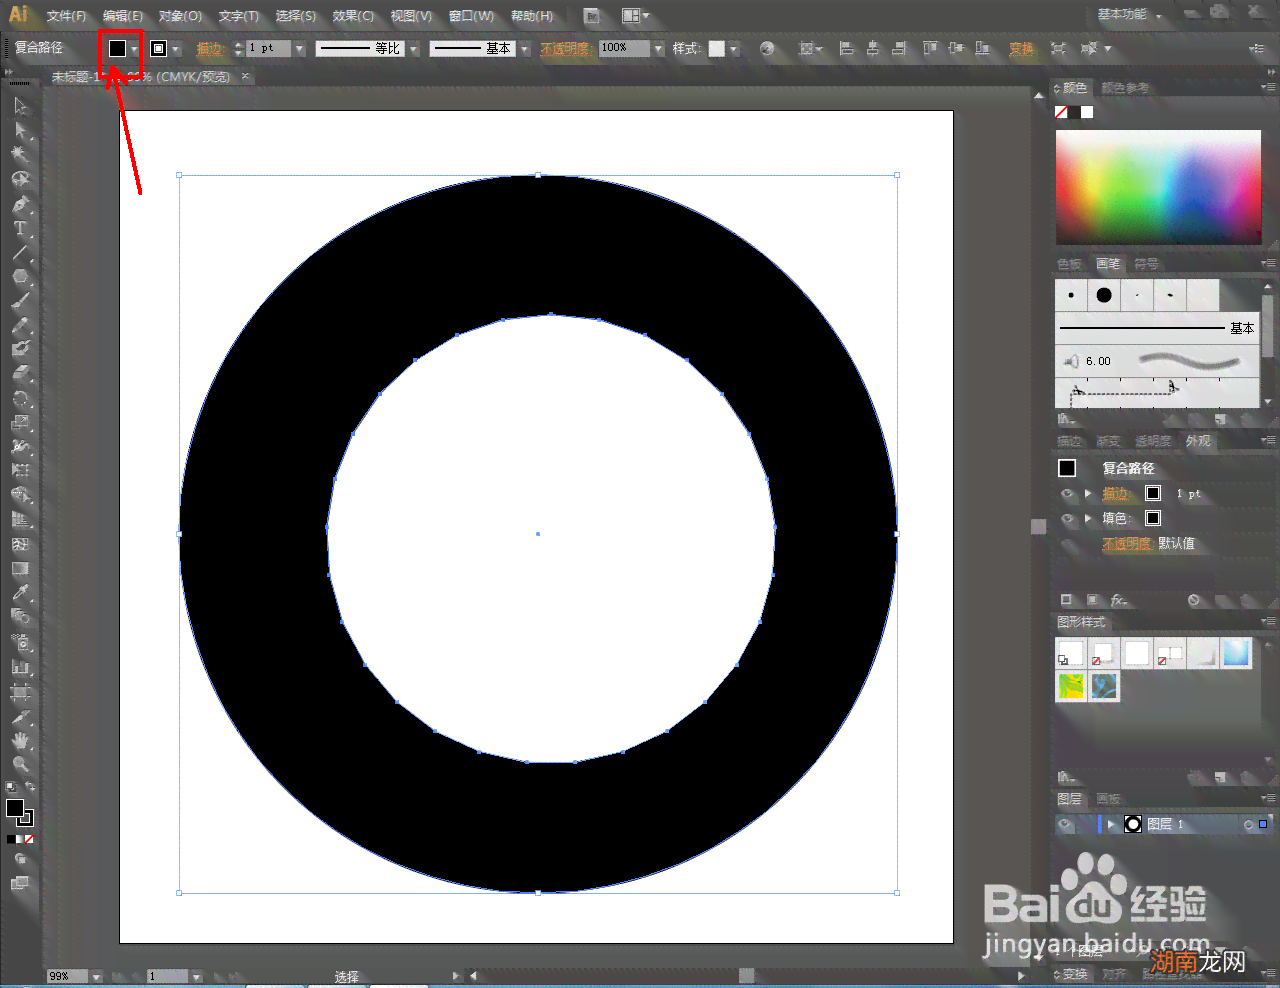This screenshot has width=1280, height=988.
Task: Select the Pen tool
Action: coord(20,204)
